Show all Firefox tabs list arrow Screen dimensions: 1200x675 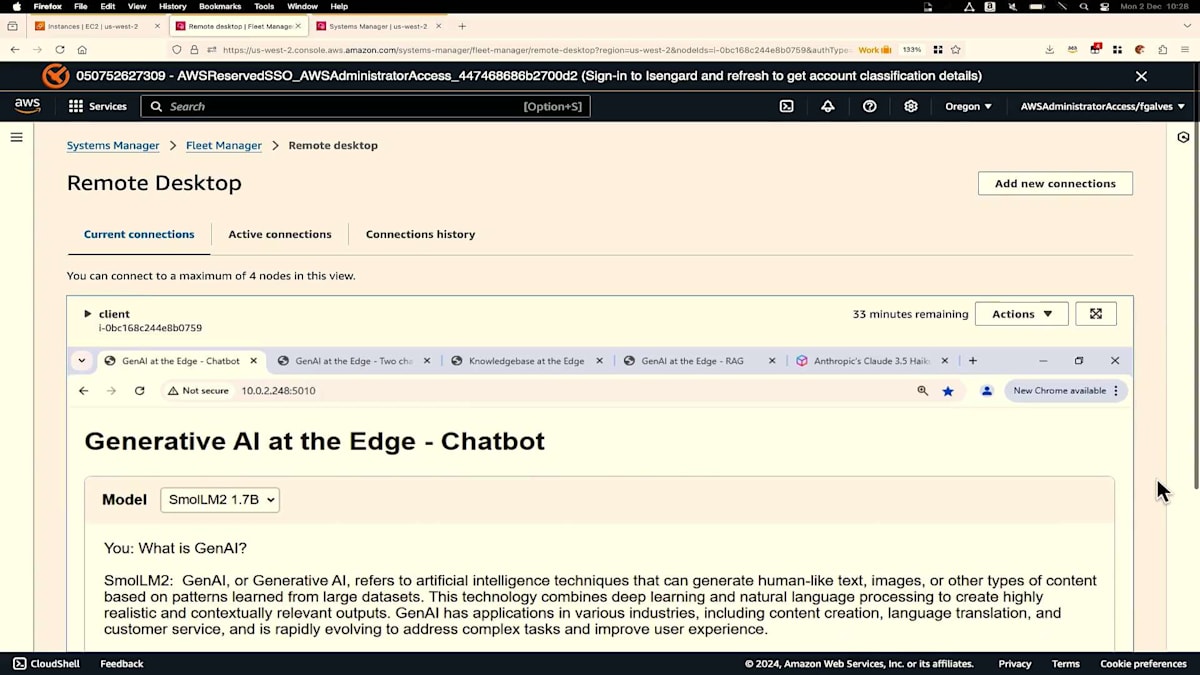1187,26
